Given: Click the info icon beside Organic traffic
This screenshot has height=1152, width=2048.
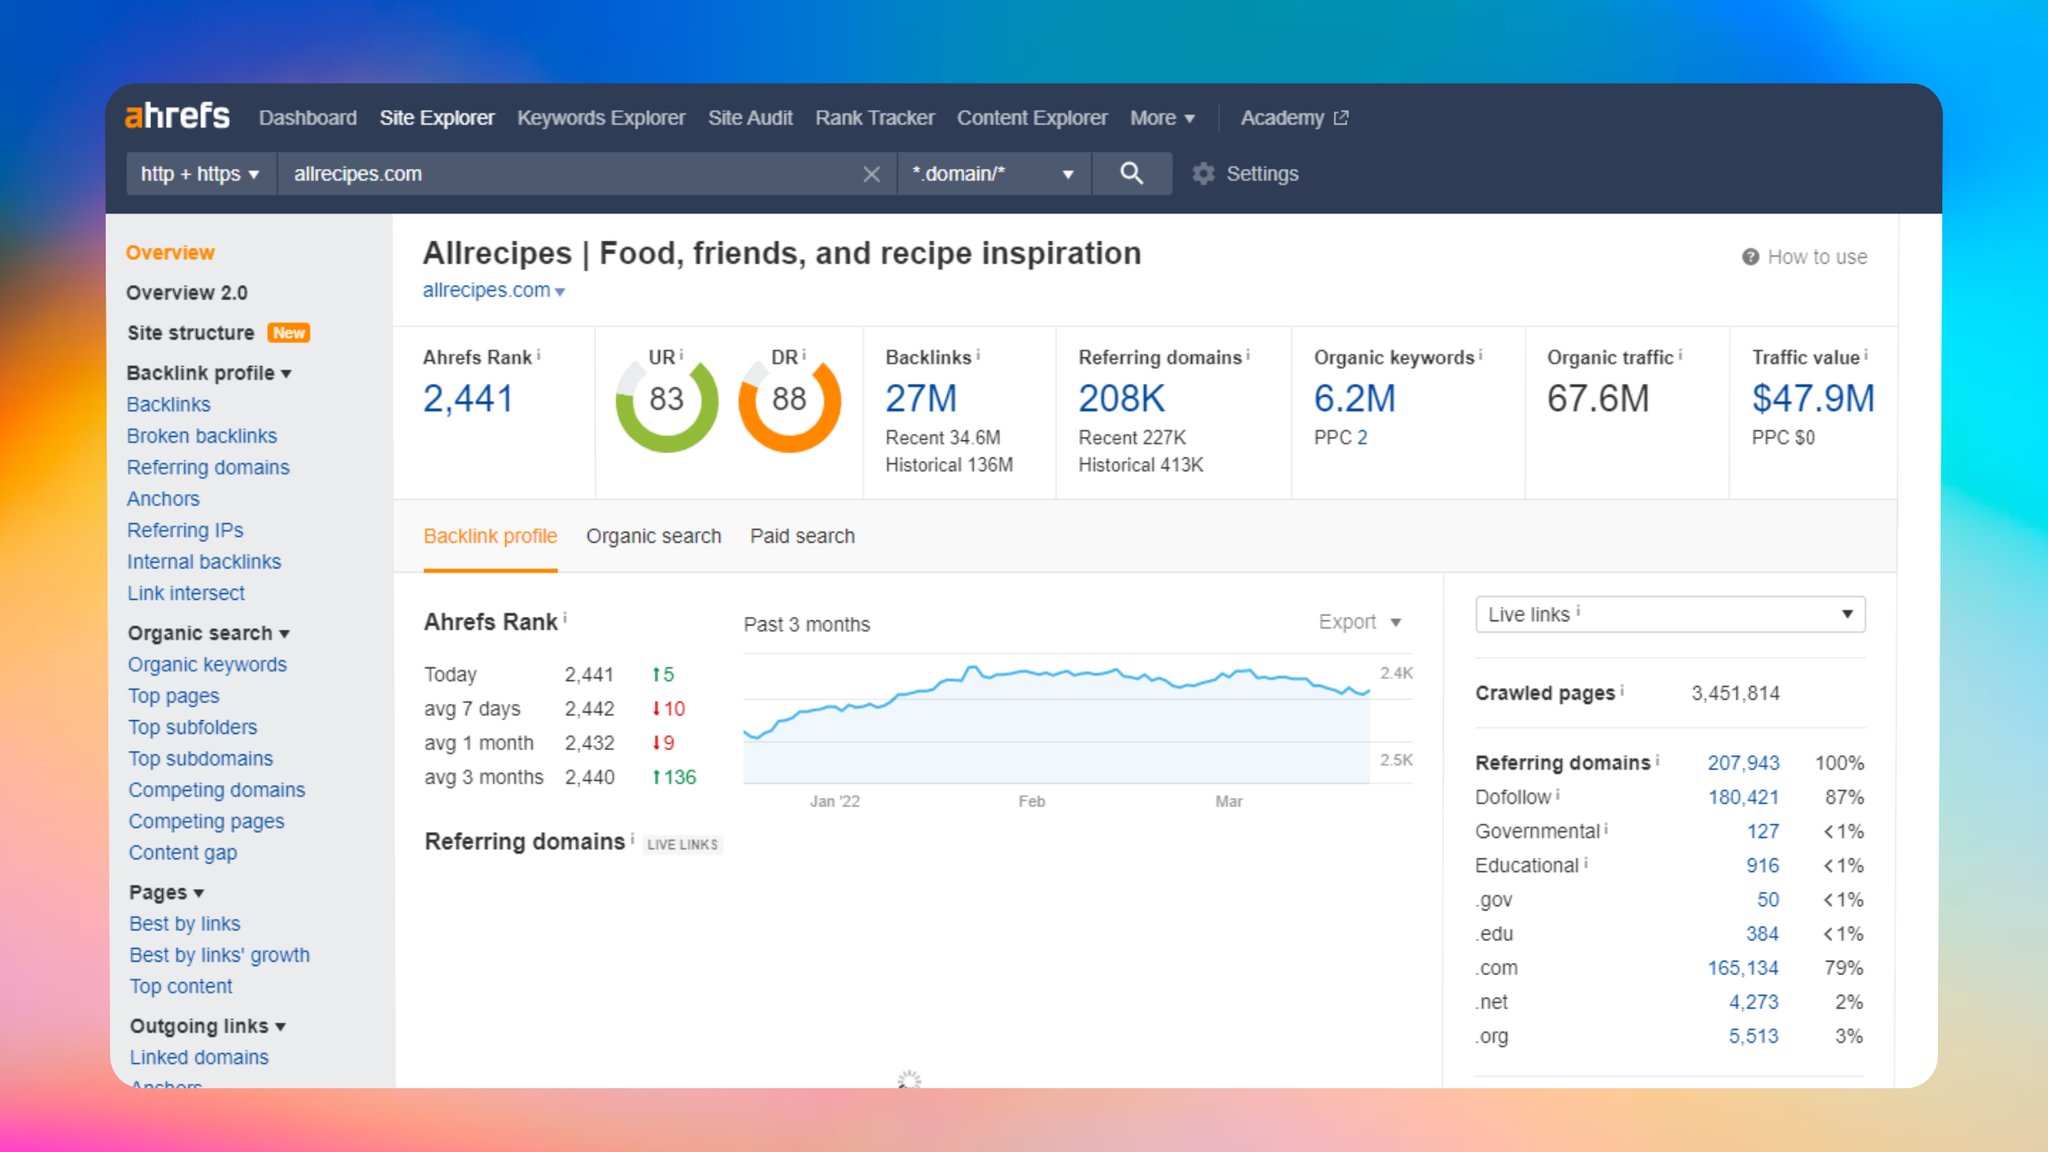Looking at the screenshot, I should click(x=1680, y=354).
